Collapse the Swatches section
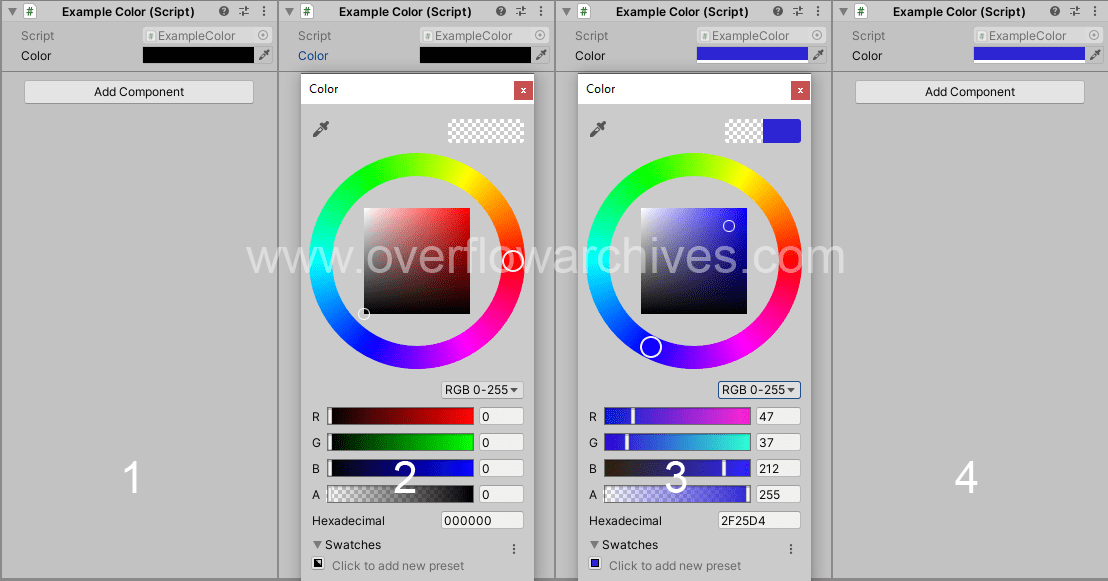Viewport: 1108px width, 581px height. tap(317, 544)
